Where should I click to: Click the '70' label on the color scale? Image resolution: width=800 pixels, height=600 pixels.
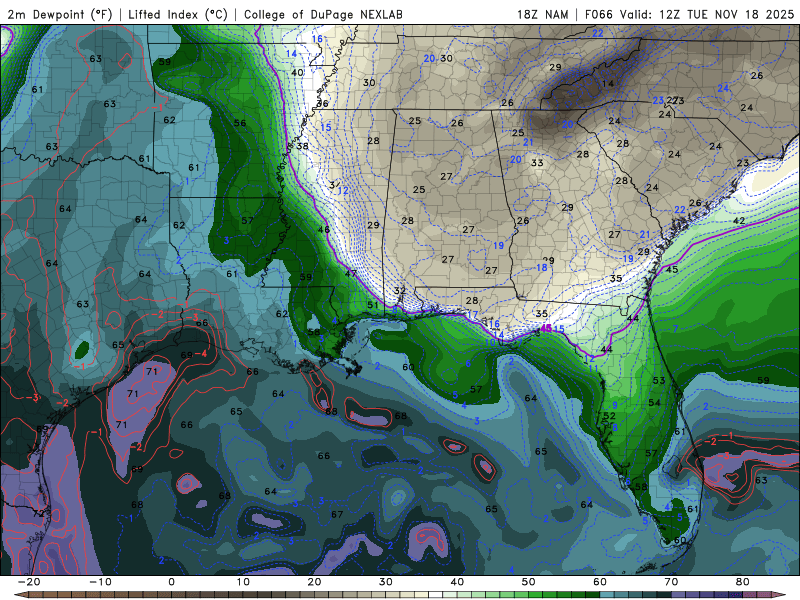671,582
